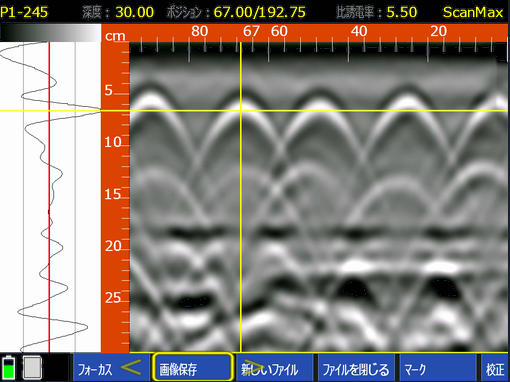Click the P1-245 file label

(x=24, y=12)
